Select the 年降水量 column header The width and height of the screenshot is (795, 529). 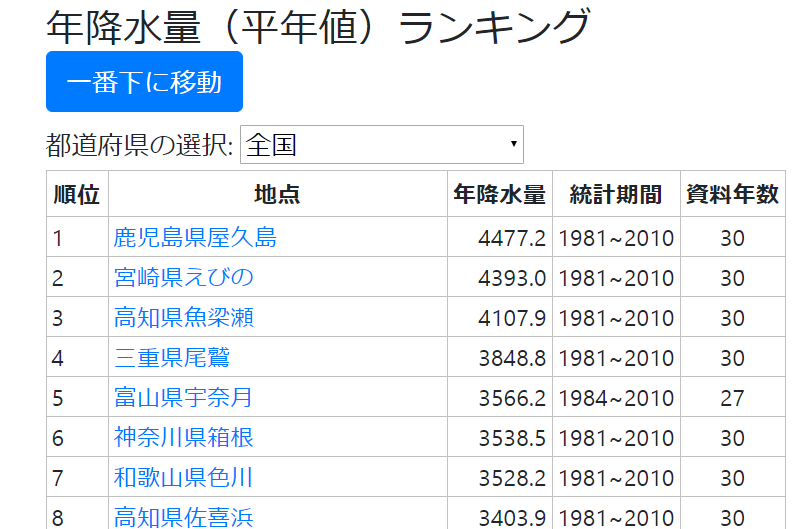pyautogui.click(x=499, y=195)
